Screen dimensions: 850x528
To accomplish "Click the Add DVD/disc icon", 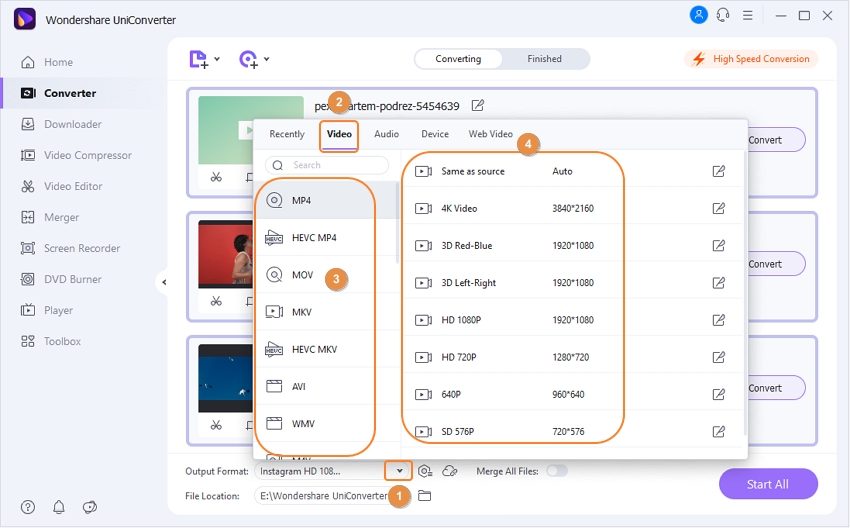I will [x=248, y=59].
